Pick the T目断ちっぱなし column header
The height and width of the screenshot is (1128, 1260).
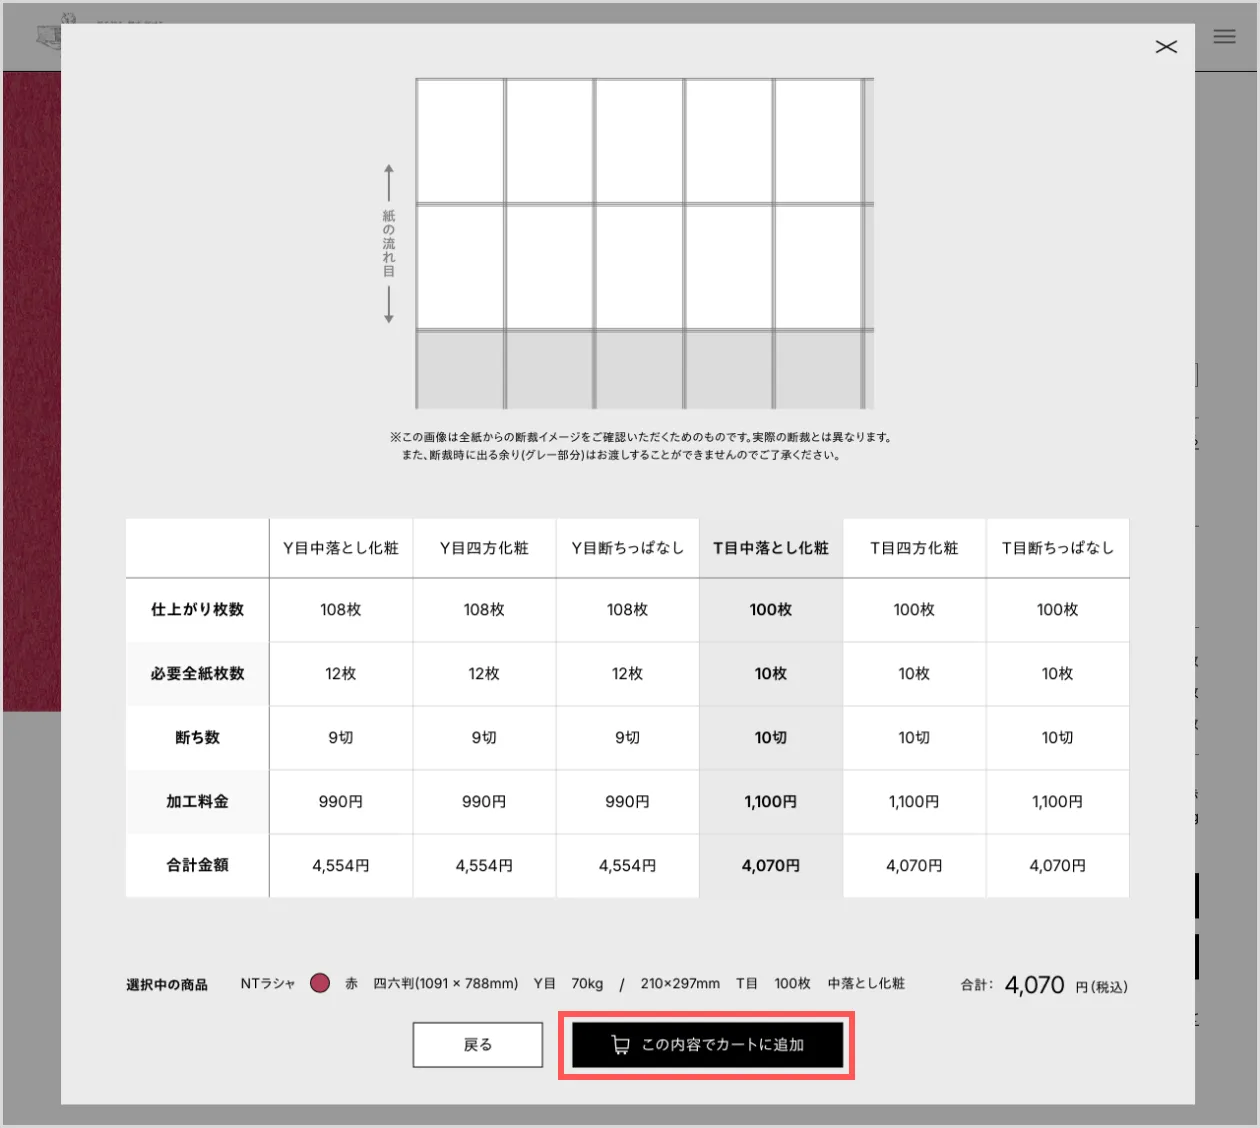1057,548
